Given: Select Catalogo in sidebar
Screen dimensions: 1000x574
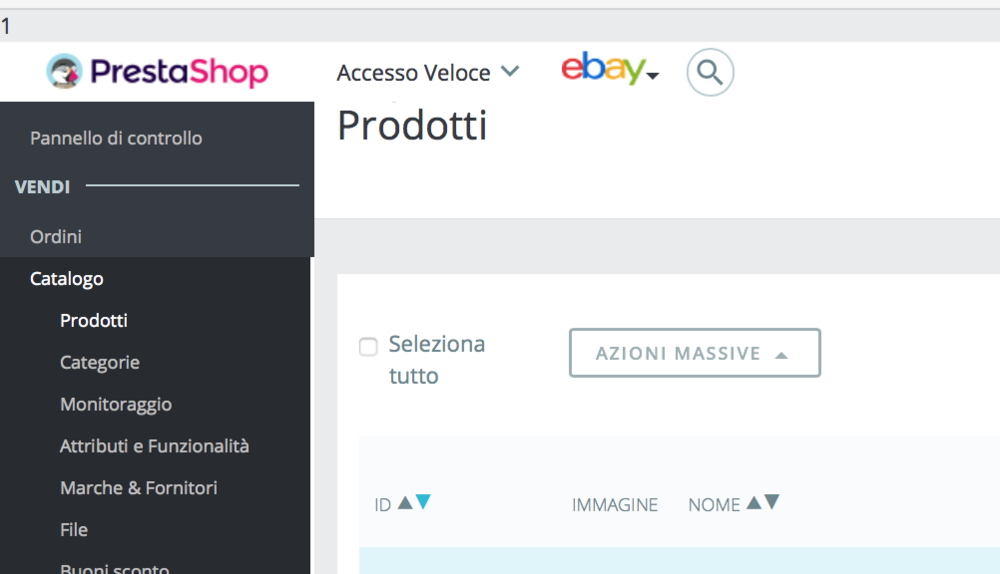Looking at the screenshot, I should point(67,279).
